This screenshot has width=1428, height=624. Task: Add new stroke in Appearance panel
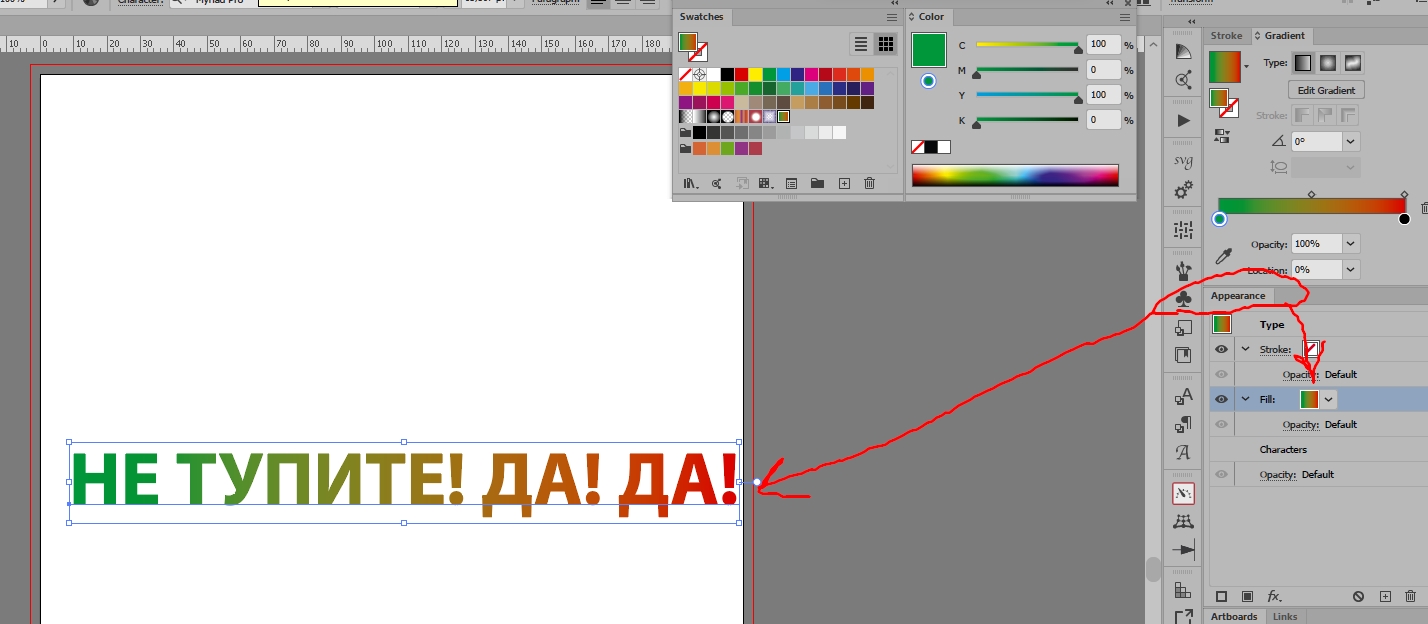(x=1221, y=596)
